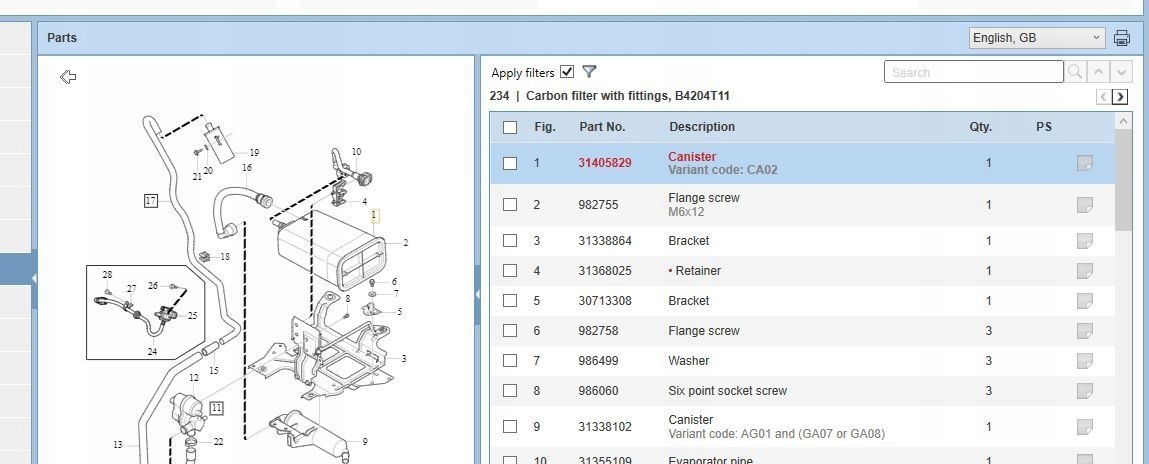The height and width of the screenshot is (464, 1149).
Task: Select part number 31338102
Action: [605, 427]
